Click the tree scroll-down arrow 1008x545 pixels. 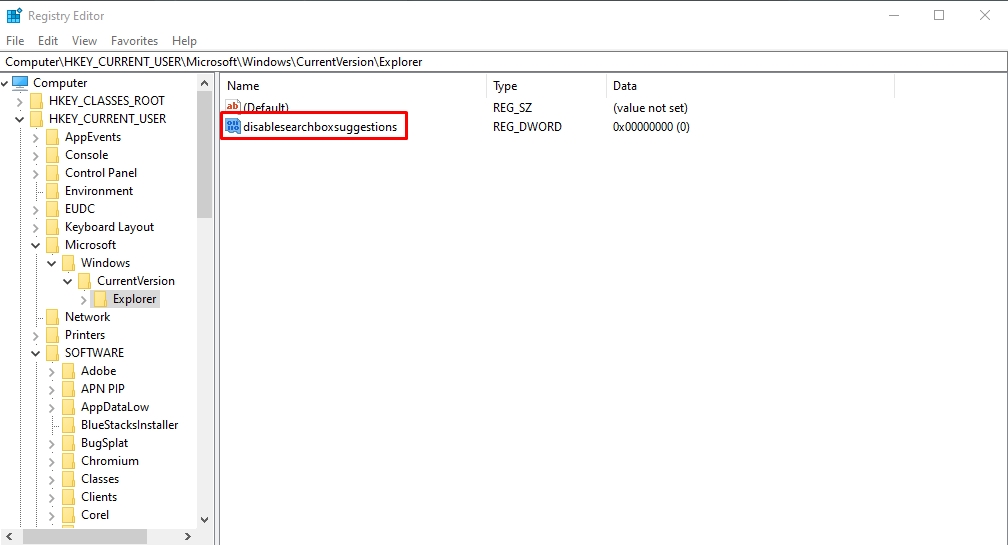[x=204, y=519]
